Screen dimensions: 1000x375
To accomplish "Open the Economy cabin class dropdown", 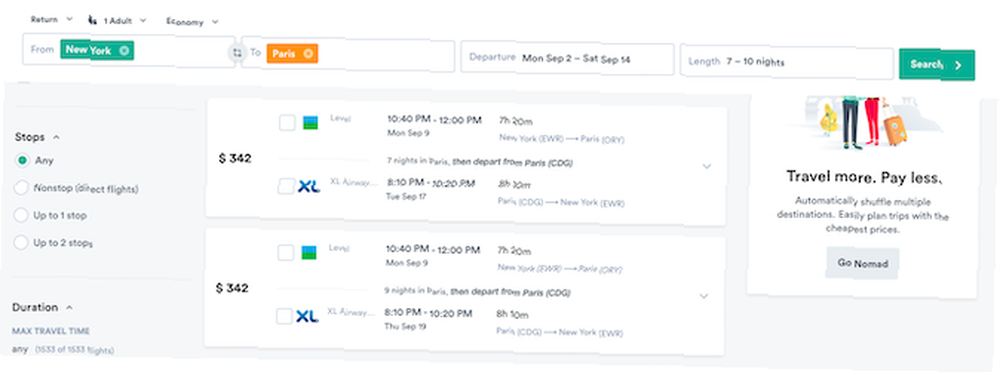I will (x=193, y=22).
